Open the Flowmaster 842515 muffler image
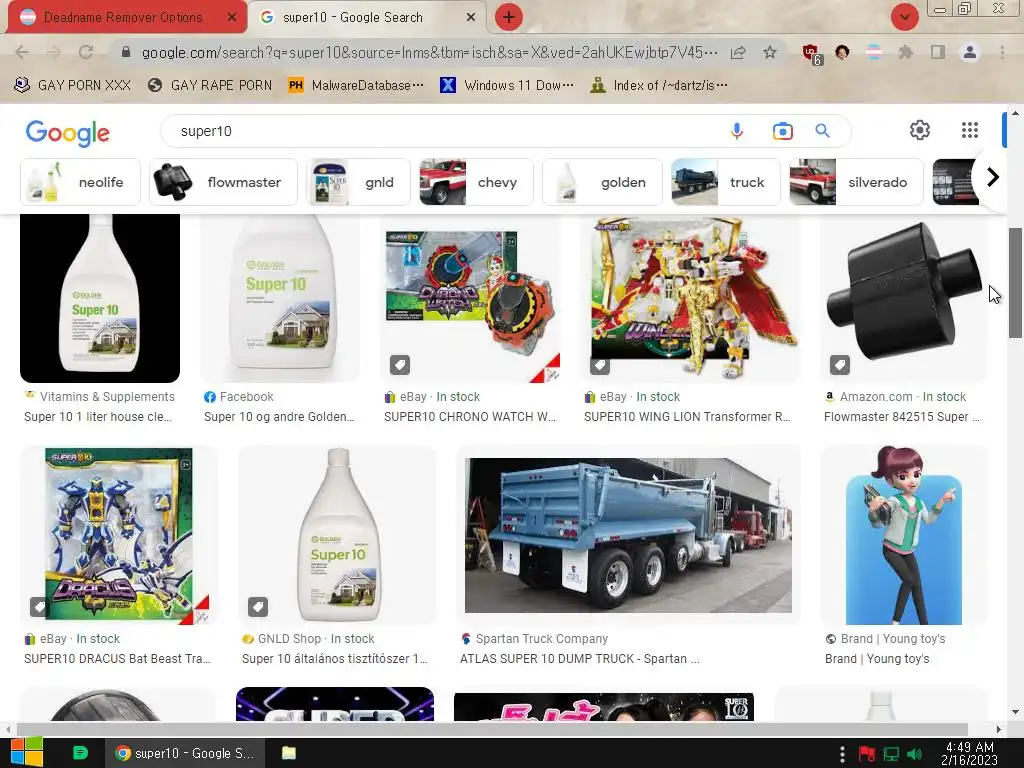Screen dimensions: 1024x768 click(904, 298)
